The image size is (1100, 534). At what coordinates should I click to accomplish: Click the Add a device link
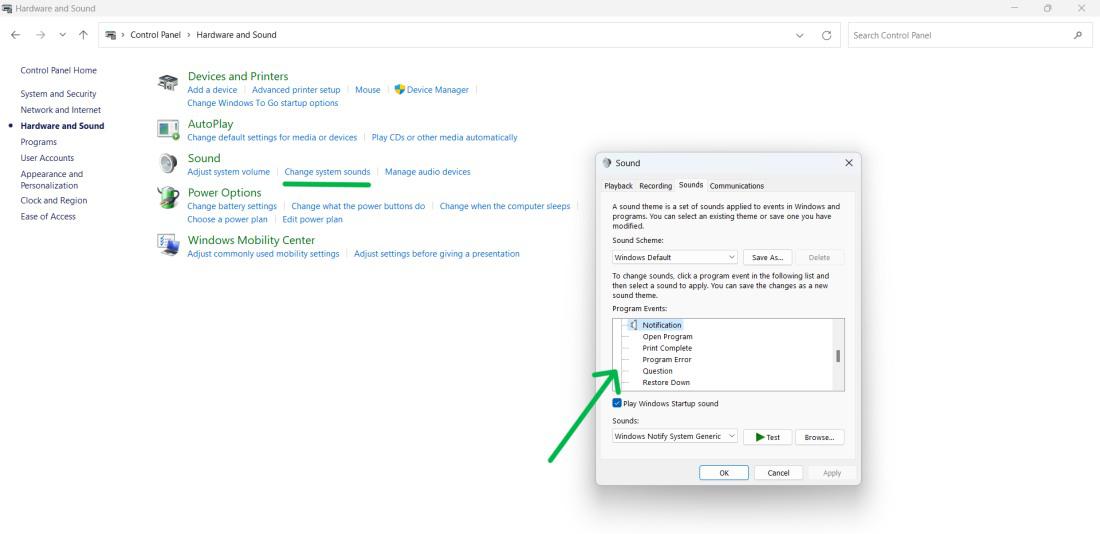tap(212, 90)
